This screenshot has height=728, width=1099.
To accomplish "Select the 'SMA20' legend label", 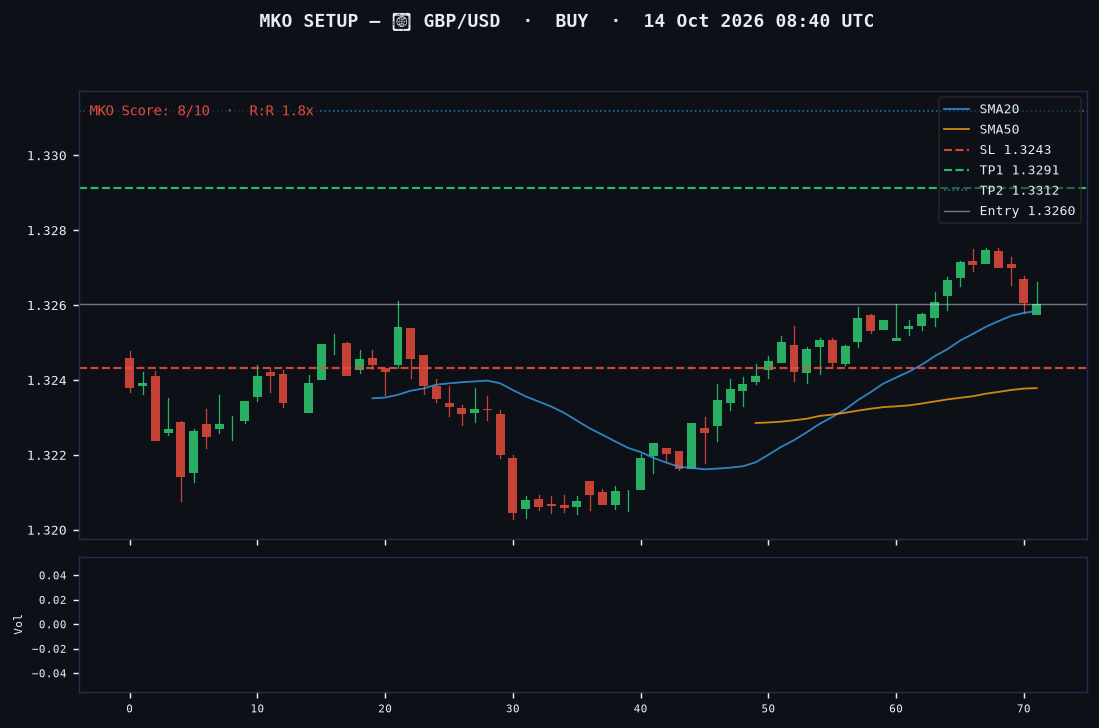I will [x=999, y=109].
